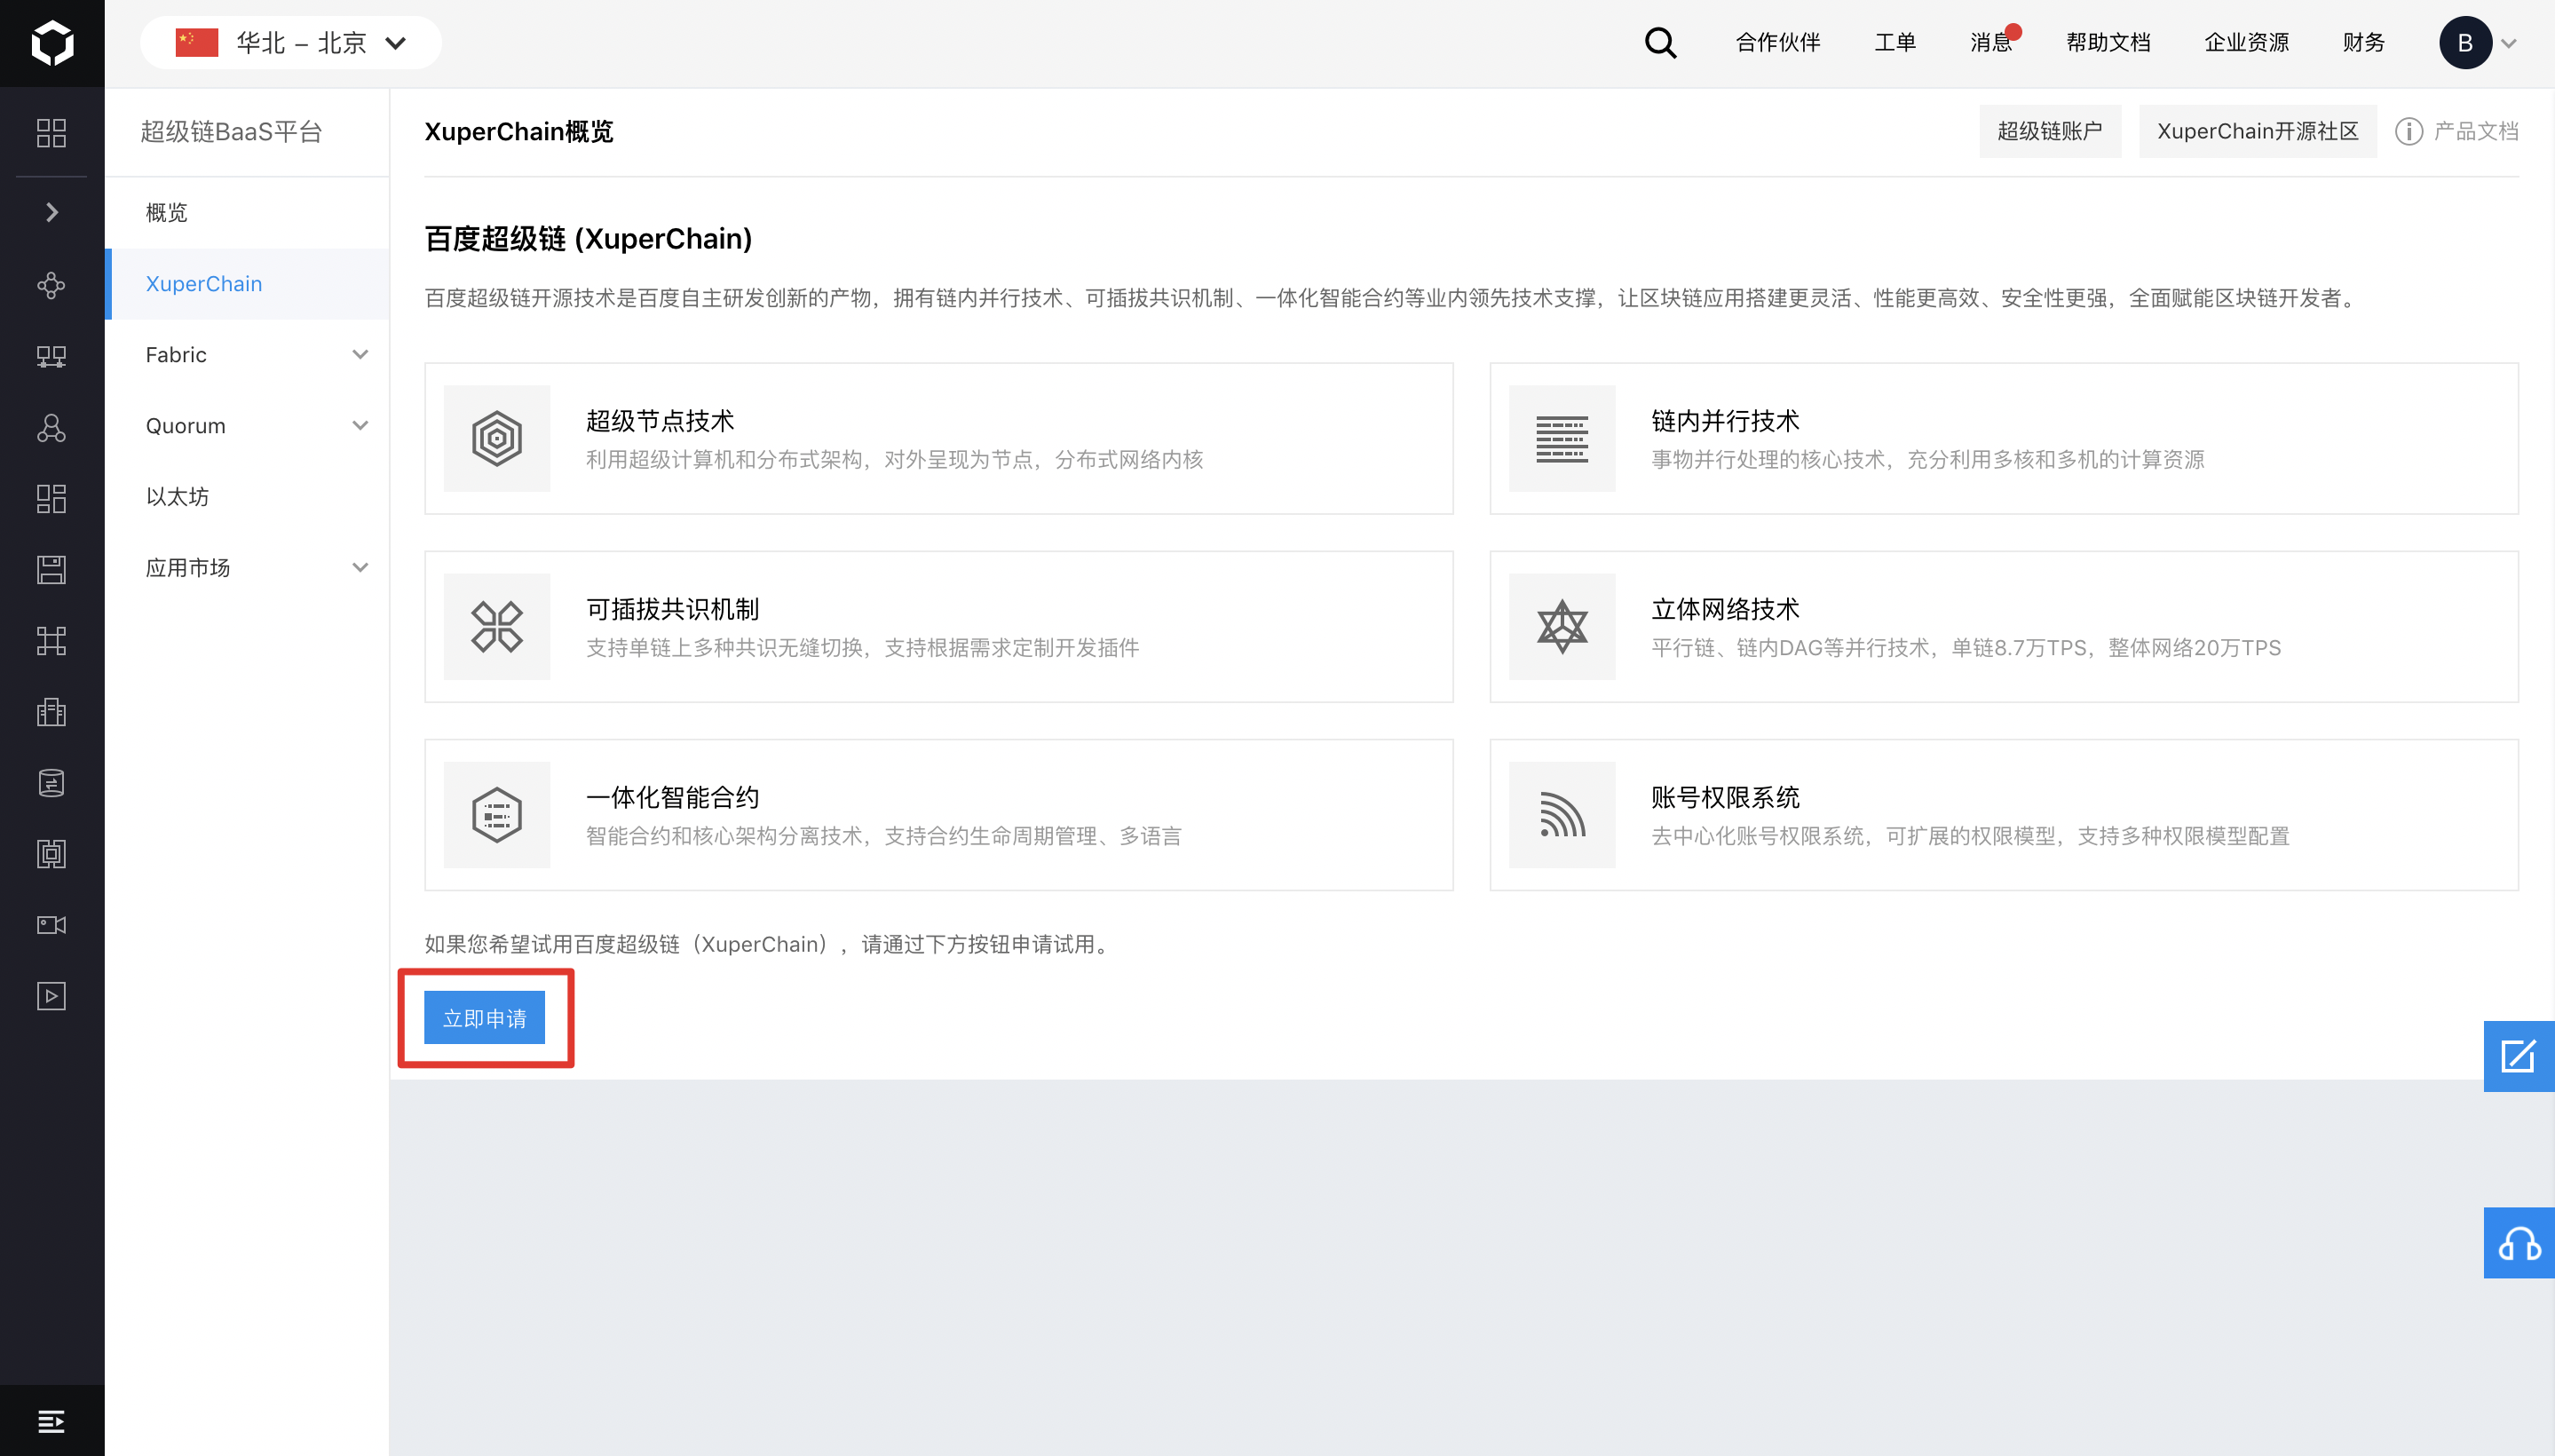The height and width of the screenshot is (1456, 2555).
Task: Click the user avatar B
Action: click(x=2465, y=43)
